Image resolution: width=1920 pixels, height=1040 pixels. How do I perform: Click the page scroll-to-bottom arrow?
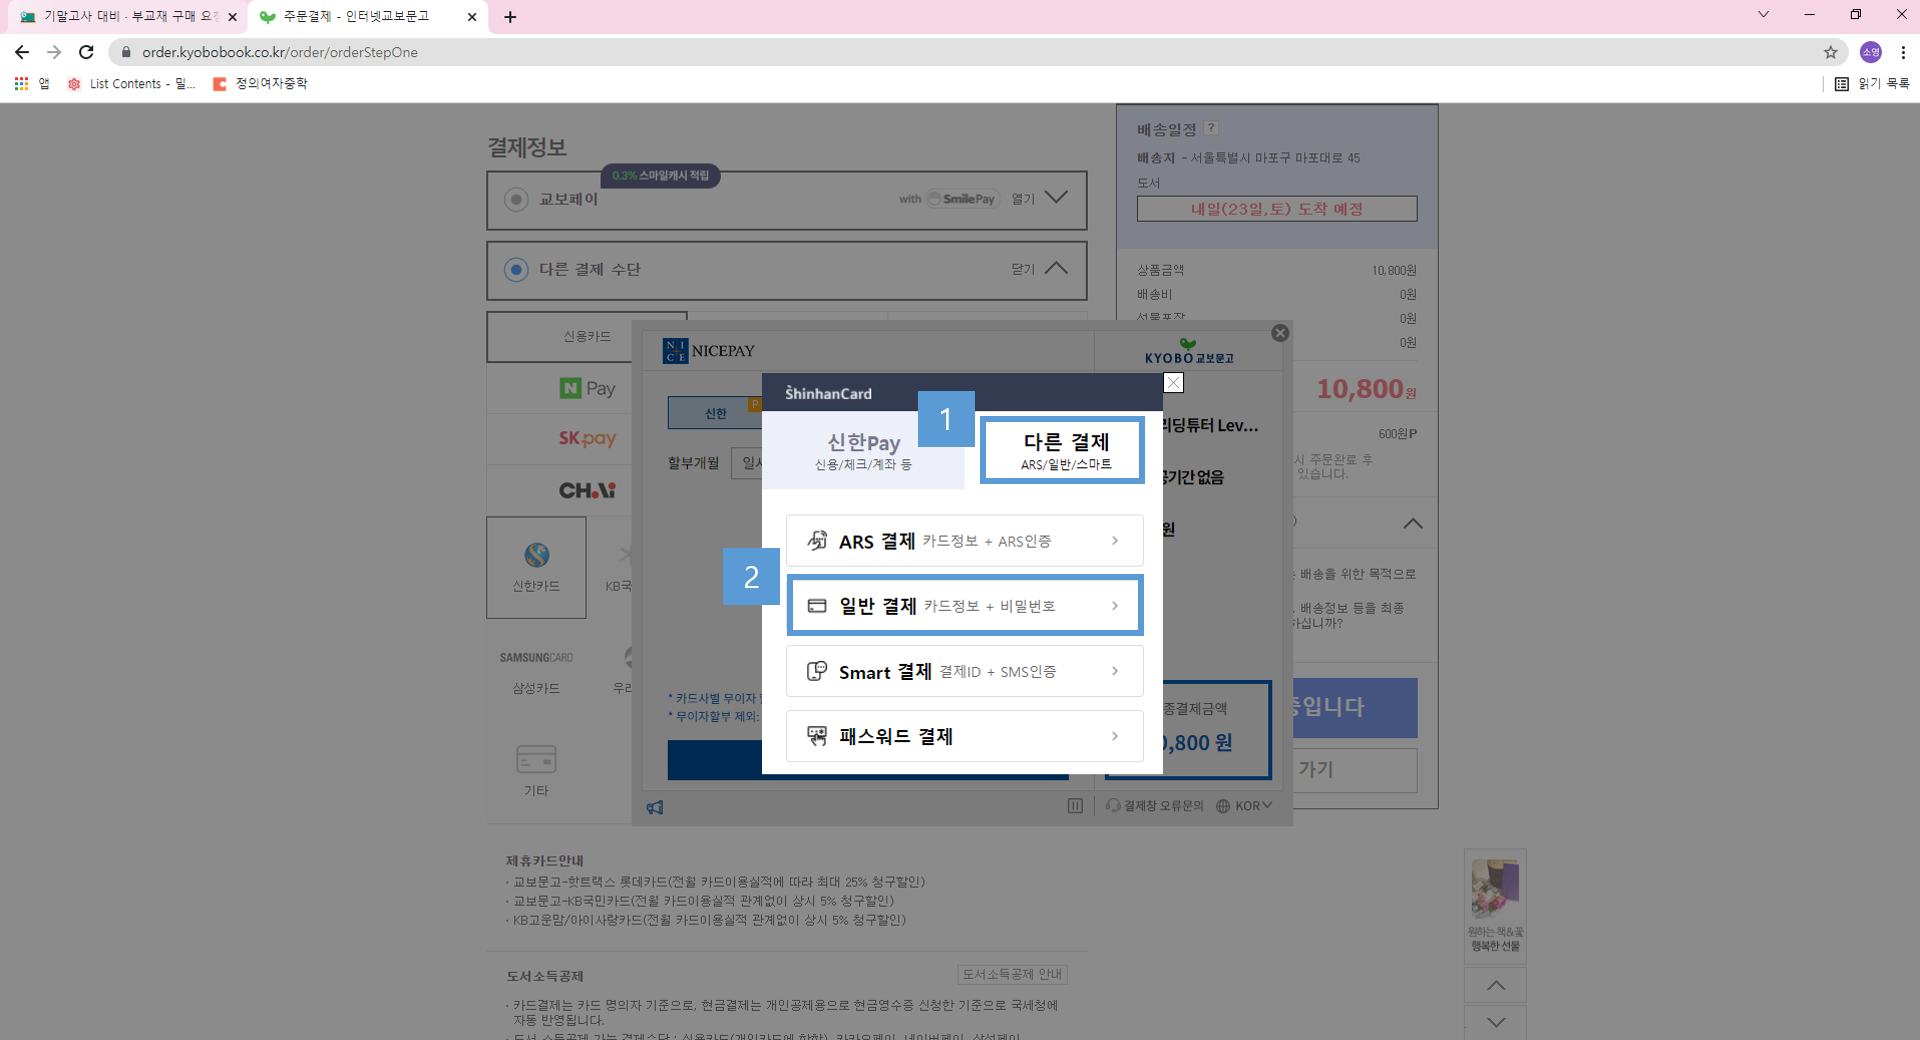coord(1495,1022)
